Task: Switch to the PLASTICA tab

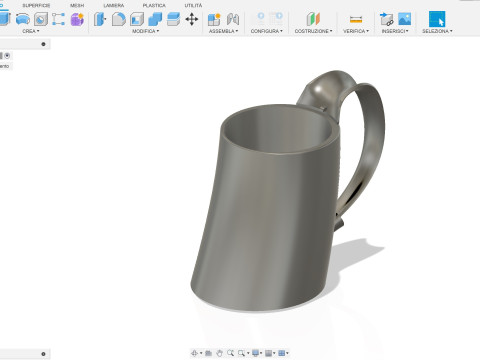Action: tap(154, 5)
